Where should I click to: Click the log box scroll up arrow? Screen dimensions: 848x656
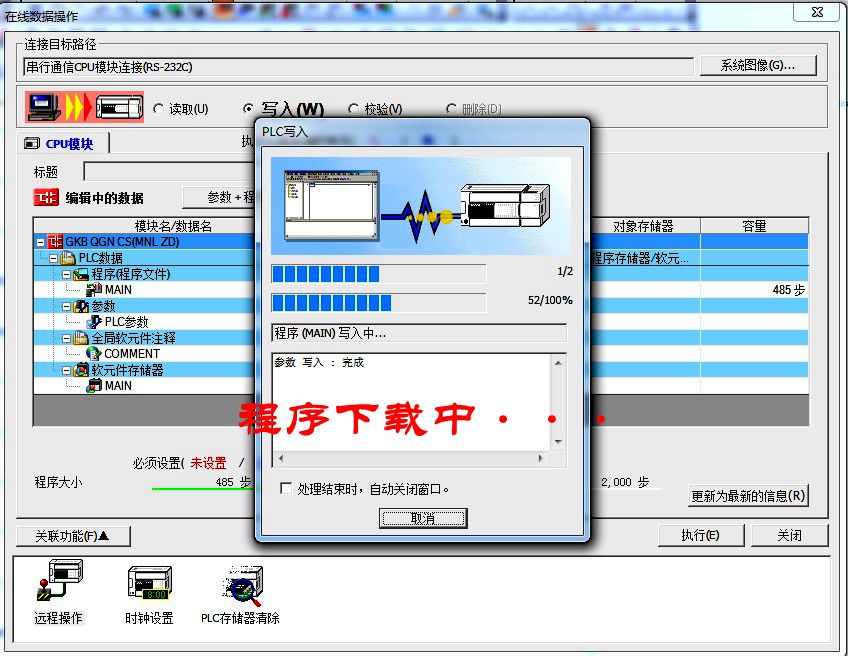tap(559, 363)
